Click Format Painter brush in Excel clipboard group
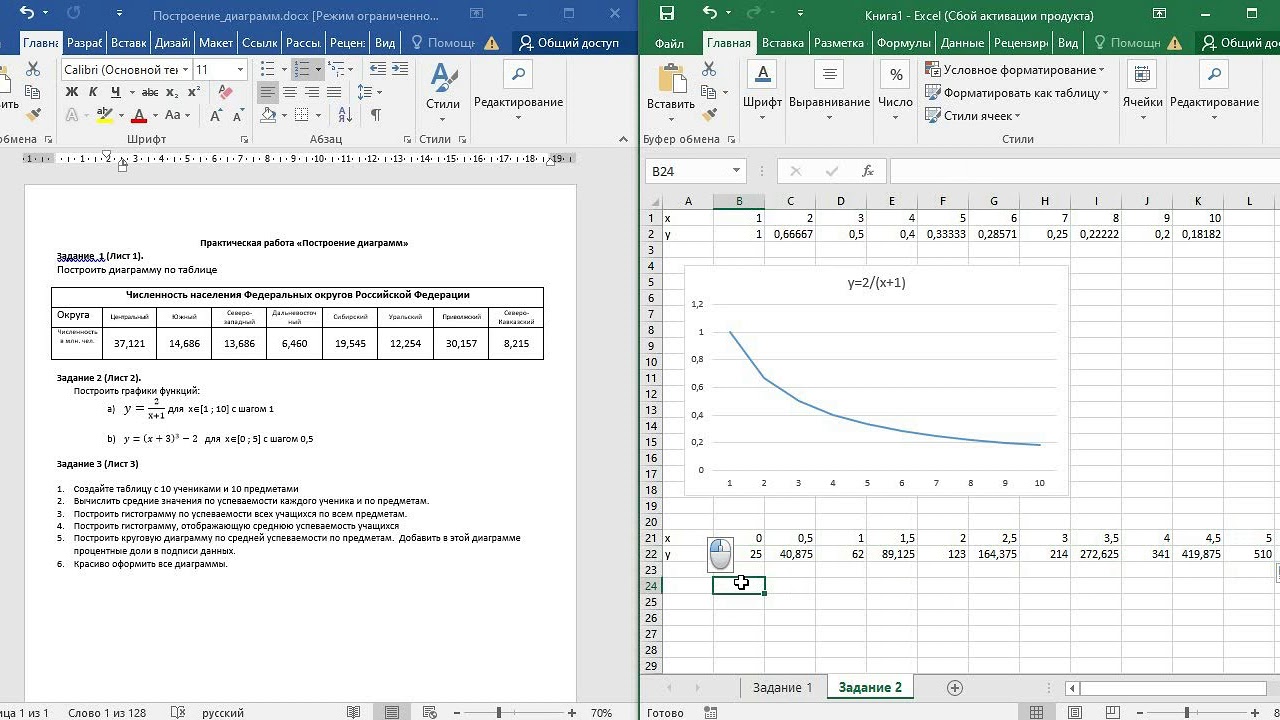 coord(709,115)
